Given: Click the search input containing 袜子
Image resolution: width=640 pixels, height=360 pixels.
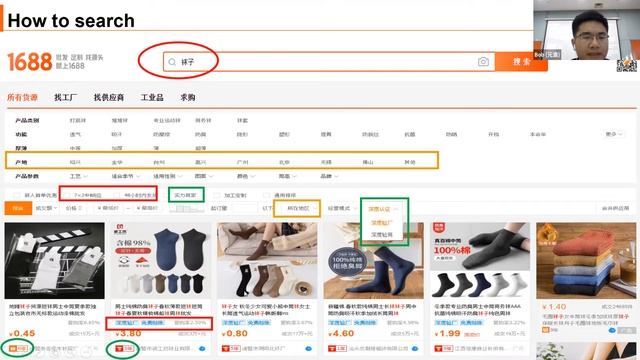Looking at the screenshot, I should pyautogui.click(x=329, y=62).
